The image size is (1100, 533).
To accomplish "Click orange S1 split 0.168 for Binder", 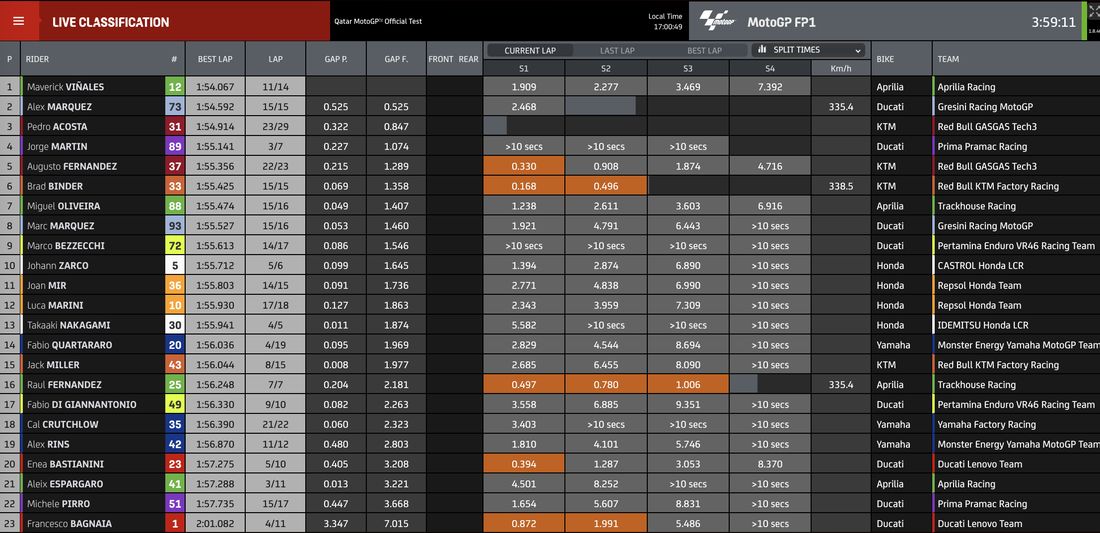I will pos(523,187).
